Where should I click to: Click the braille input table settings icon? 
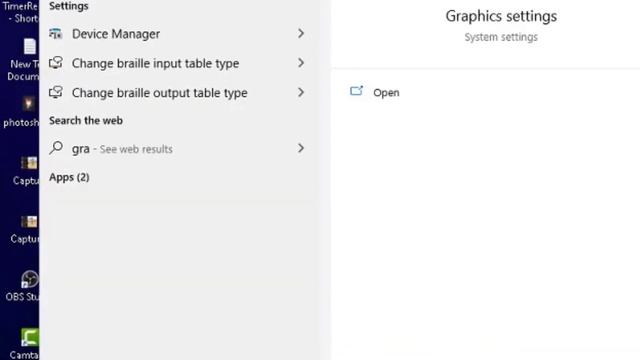tap(56, 63)
